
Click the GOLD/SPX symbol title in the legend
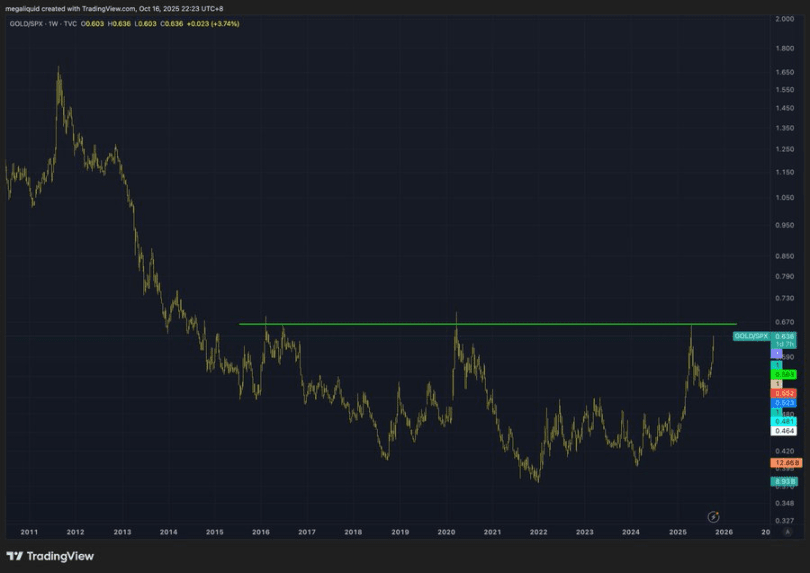(27, 24)
